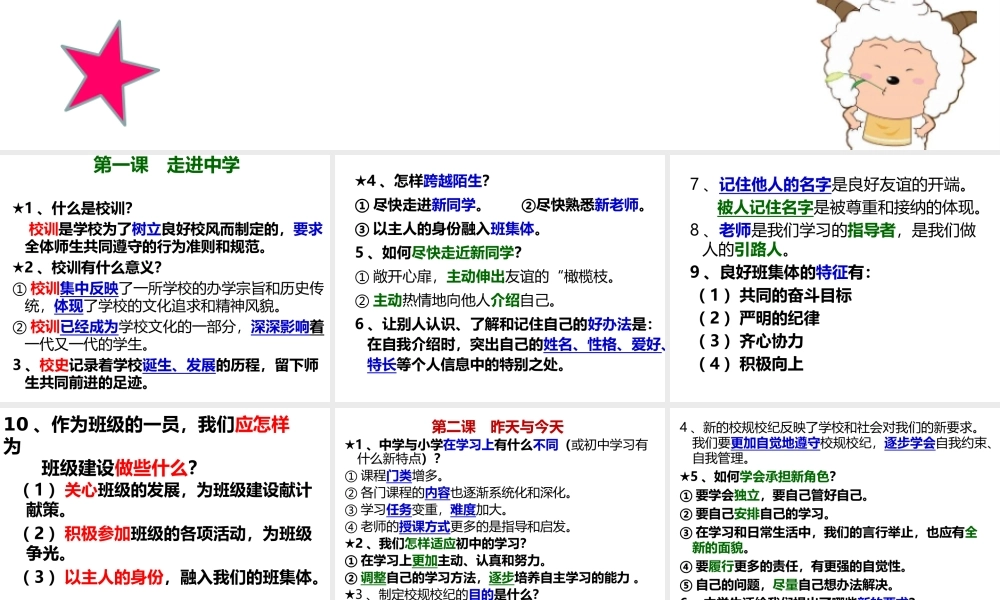
Task: Open the underlined "更加自觉地遵守"
Action: [776, 443]
